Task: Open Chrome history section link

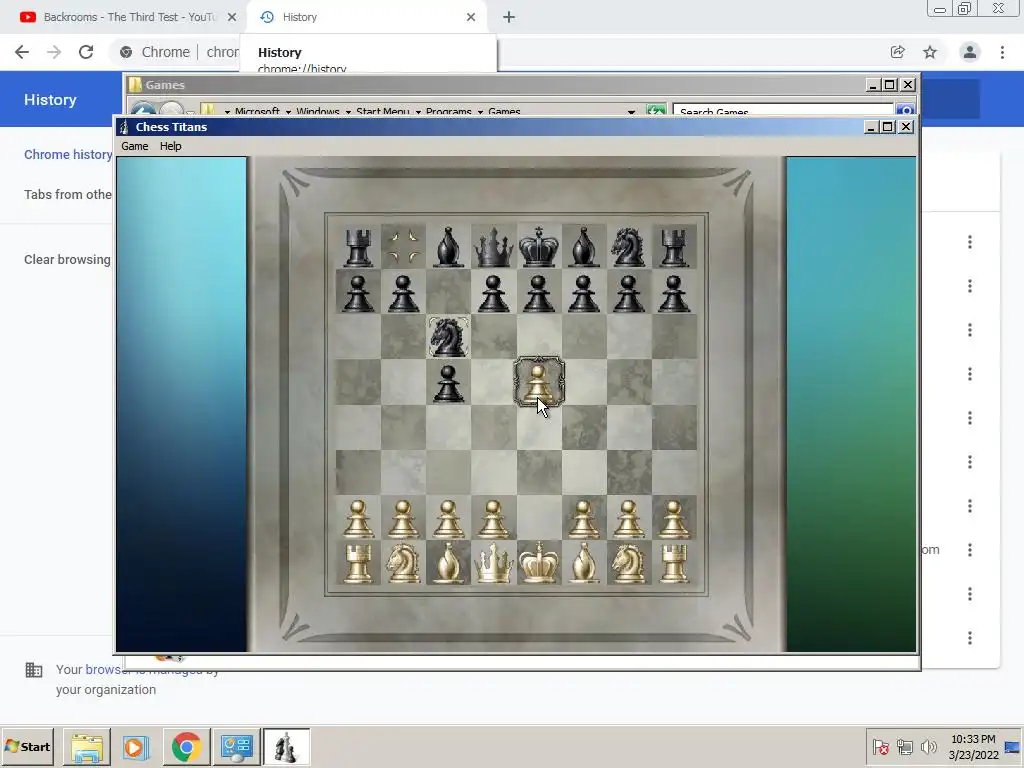Action: [68, 155]
